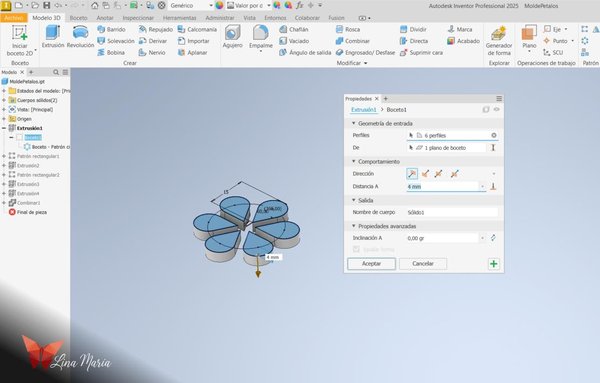
Task: Choose the Chaflán tool
Action: [x=294, y=29]
